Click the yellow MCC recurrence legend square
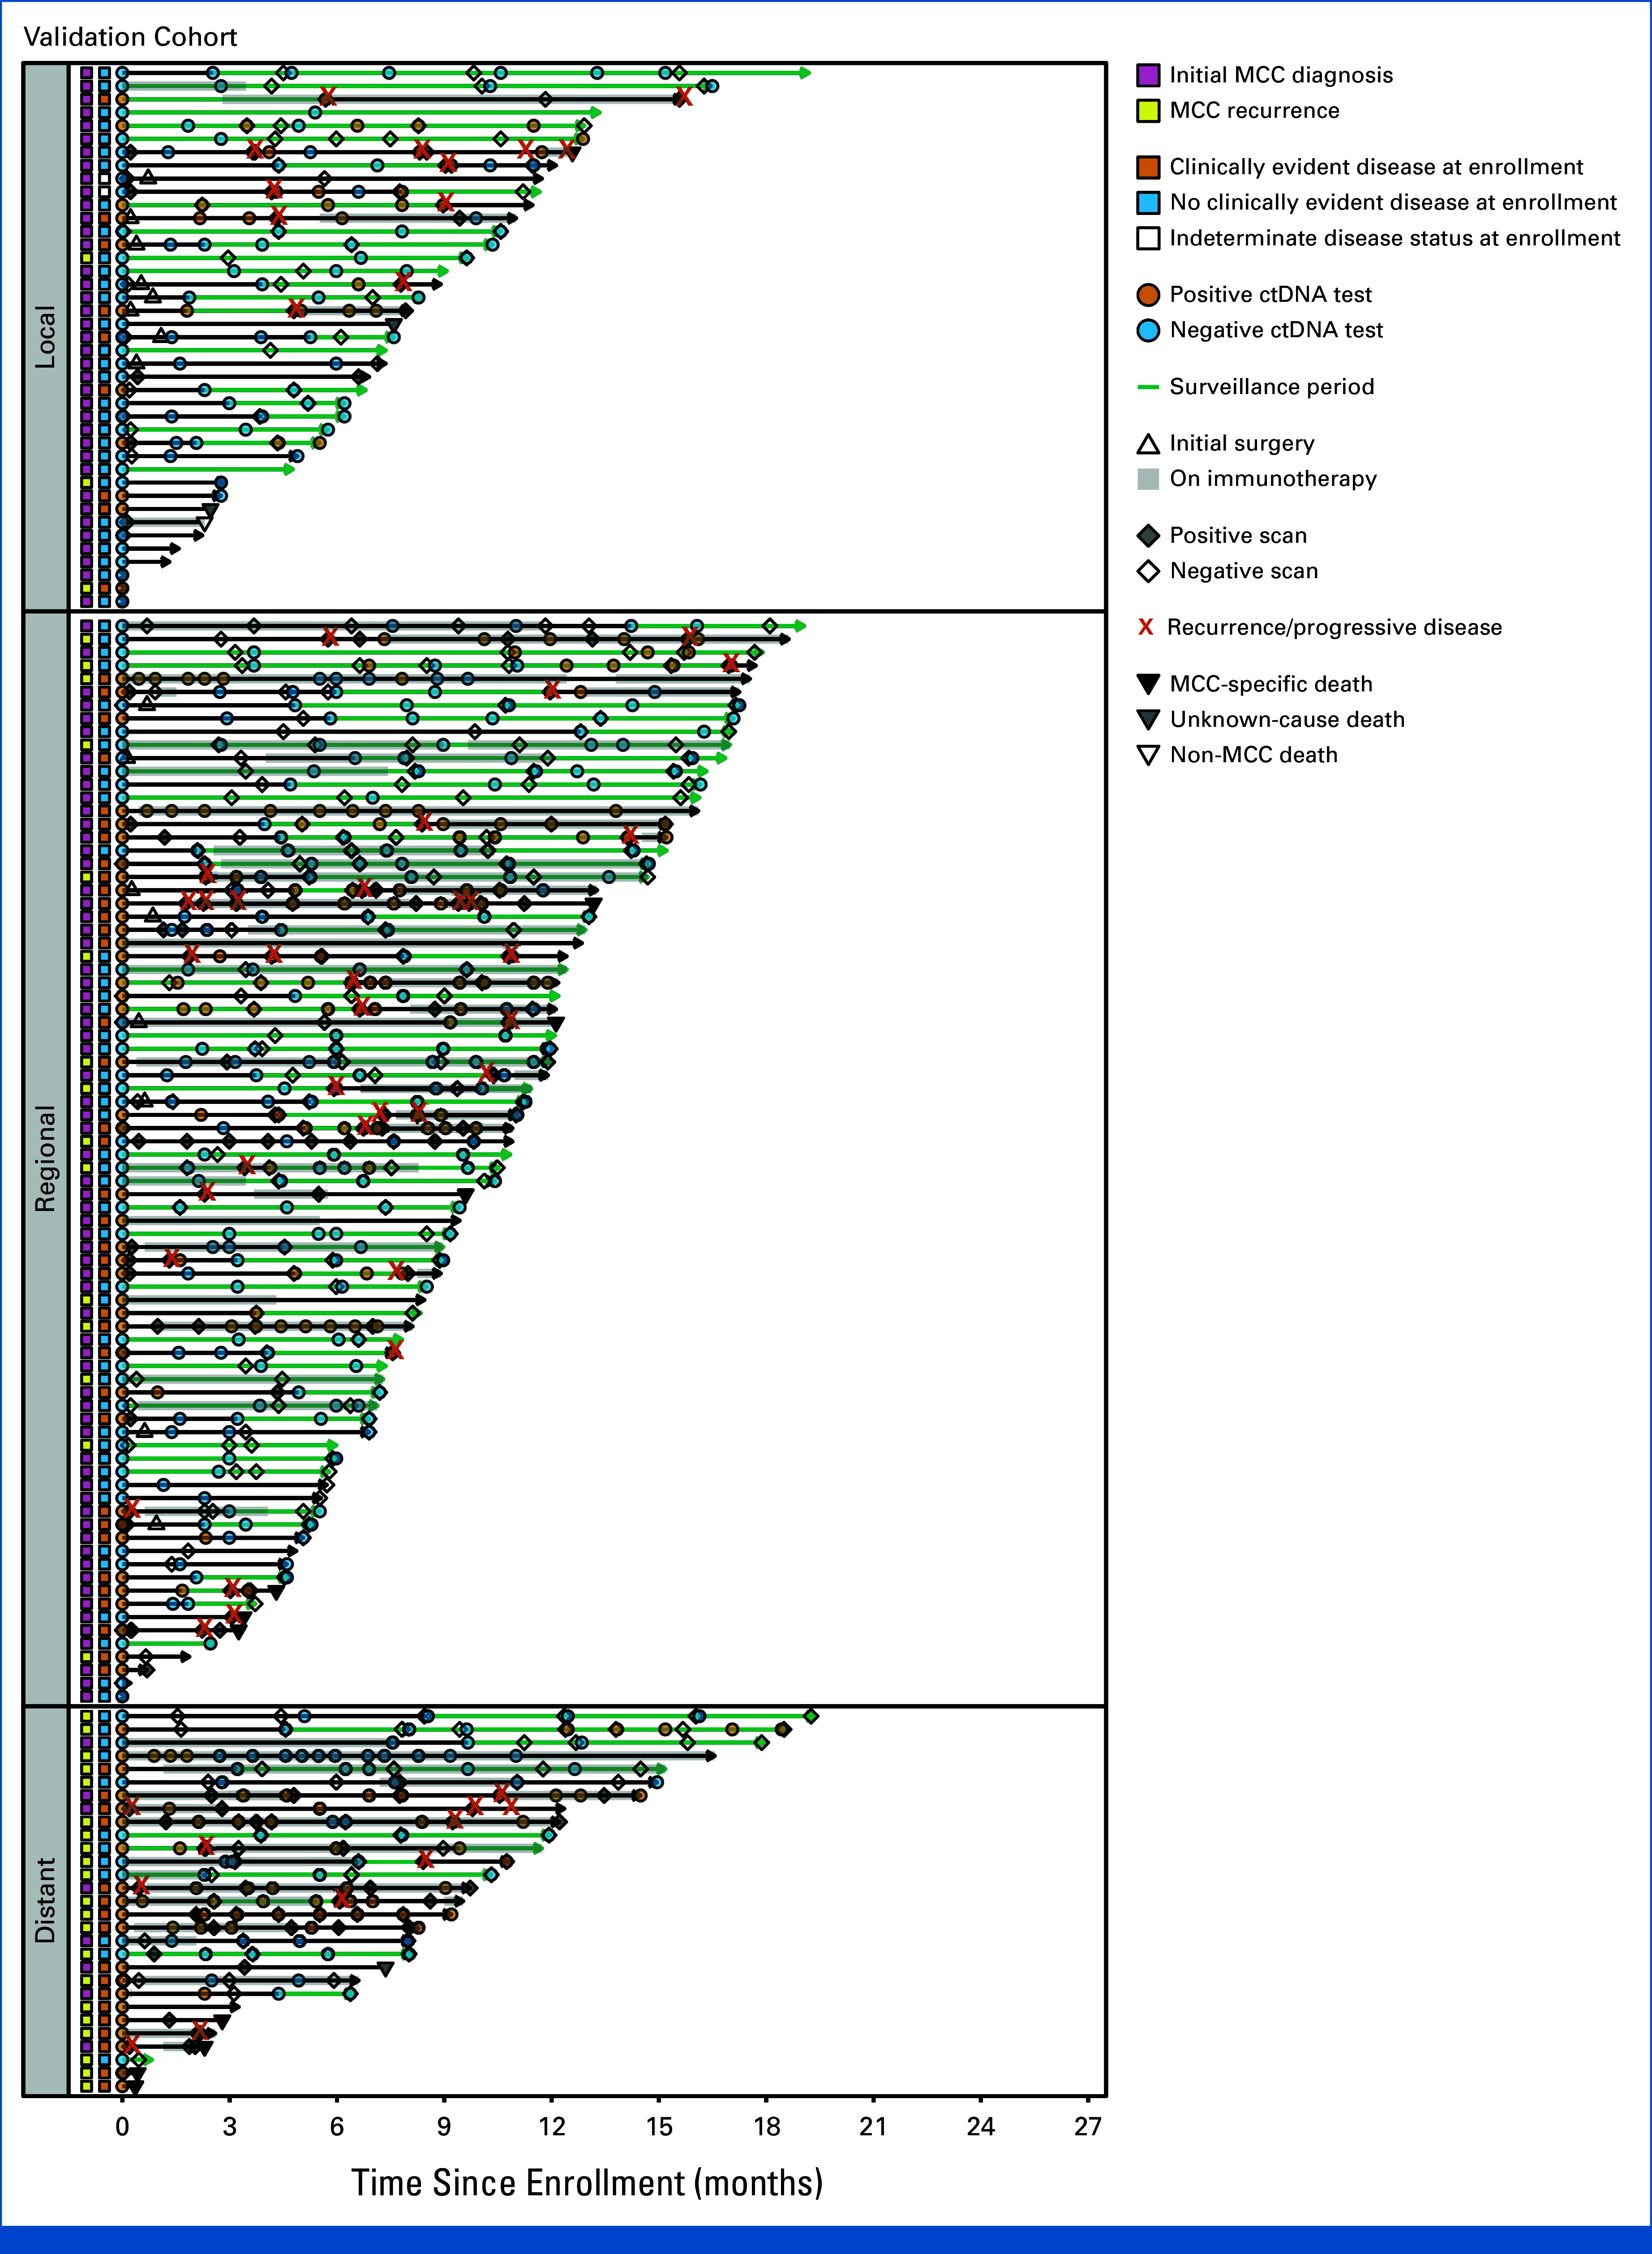 tap(1148, 111)
